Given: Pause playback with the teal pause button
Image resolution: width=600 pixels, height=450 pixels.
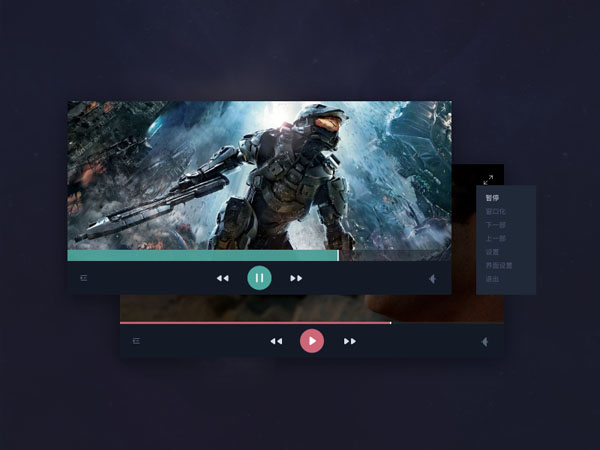Looking at the screenshot, I should (x=259, y=278).
